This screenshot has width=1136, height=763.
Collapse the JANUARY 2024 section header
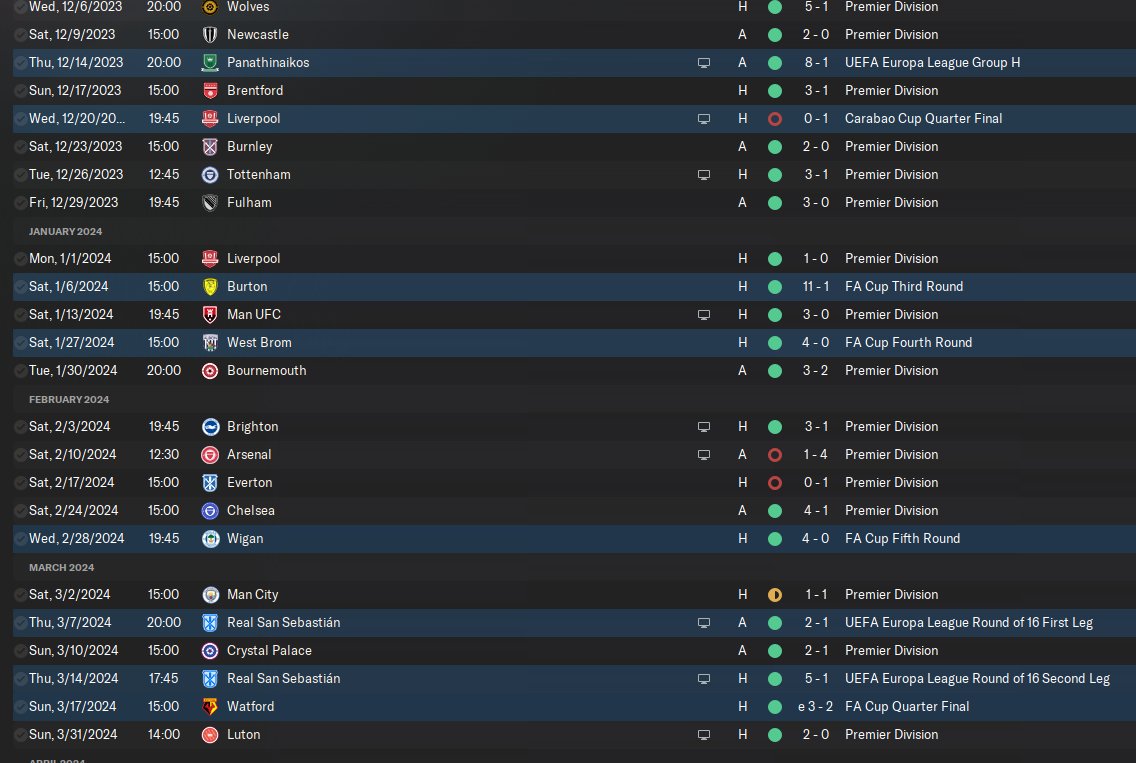65,231
